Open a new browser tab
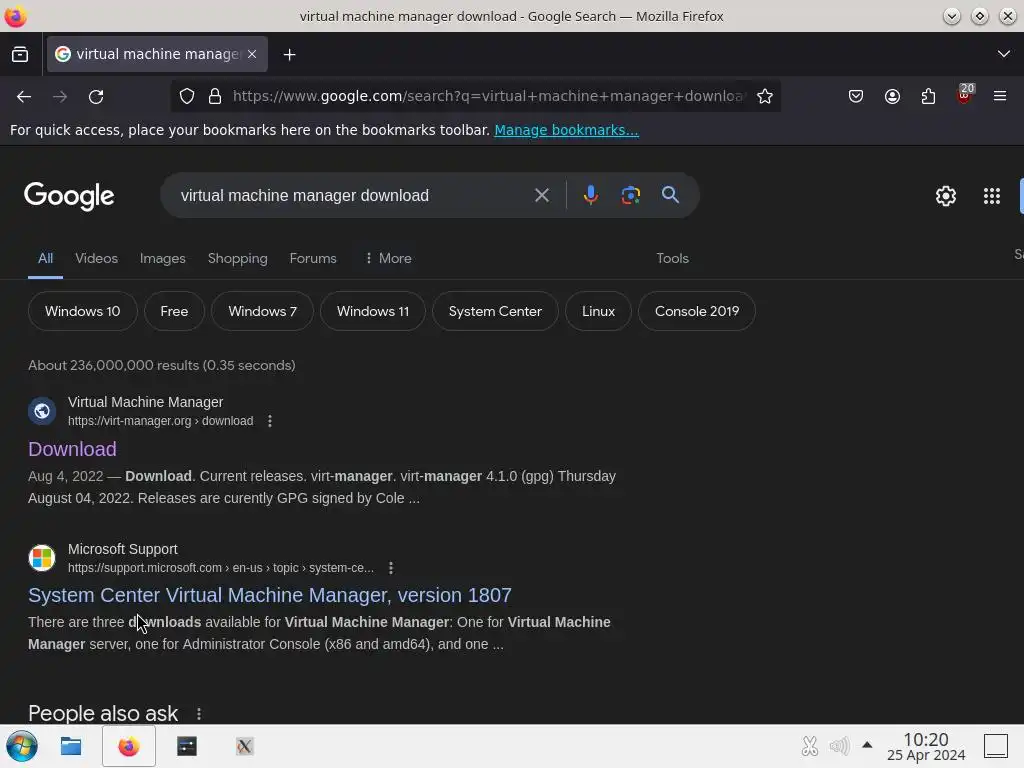The width and height of the screenshot is (1024, 768). [x=289, y=54]
